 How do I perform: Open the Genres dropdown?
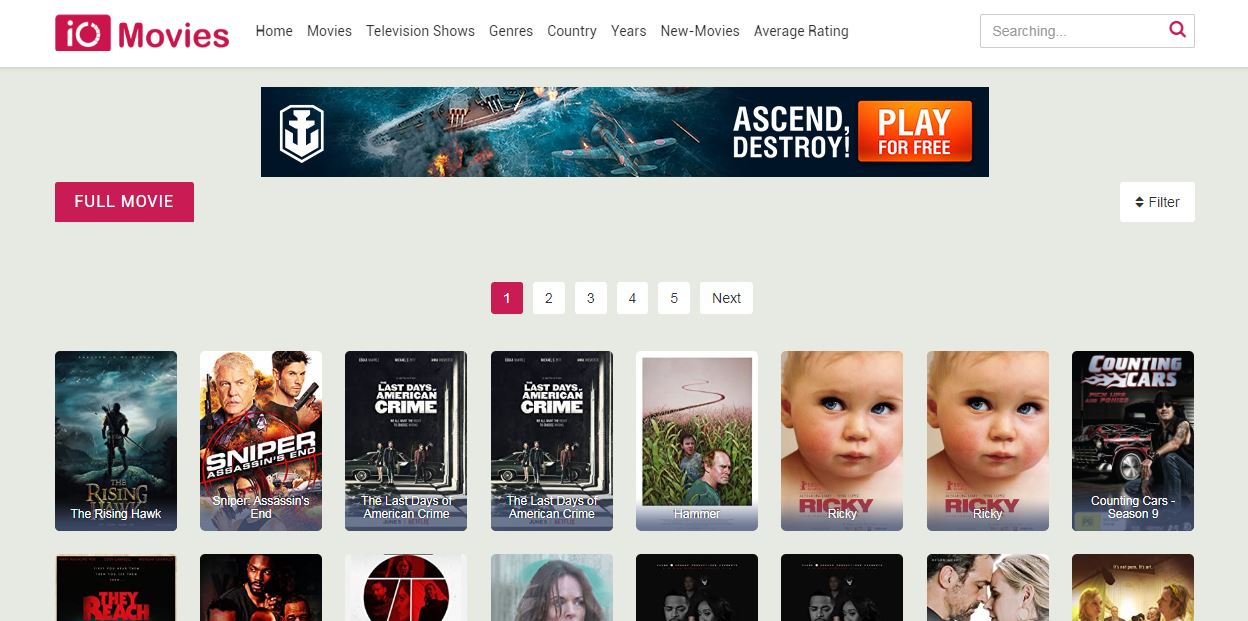511,31
